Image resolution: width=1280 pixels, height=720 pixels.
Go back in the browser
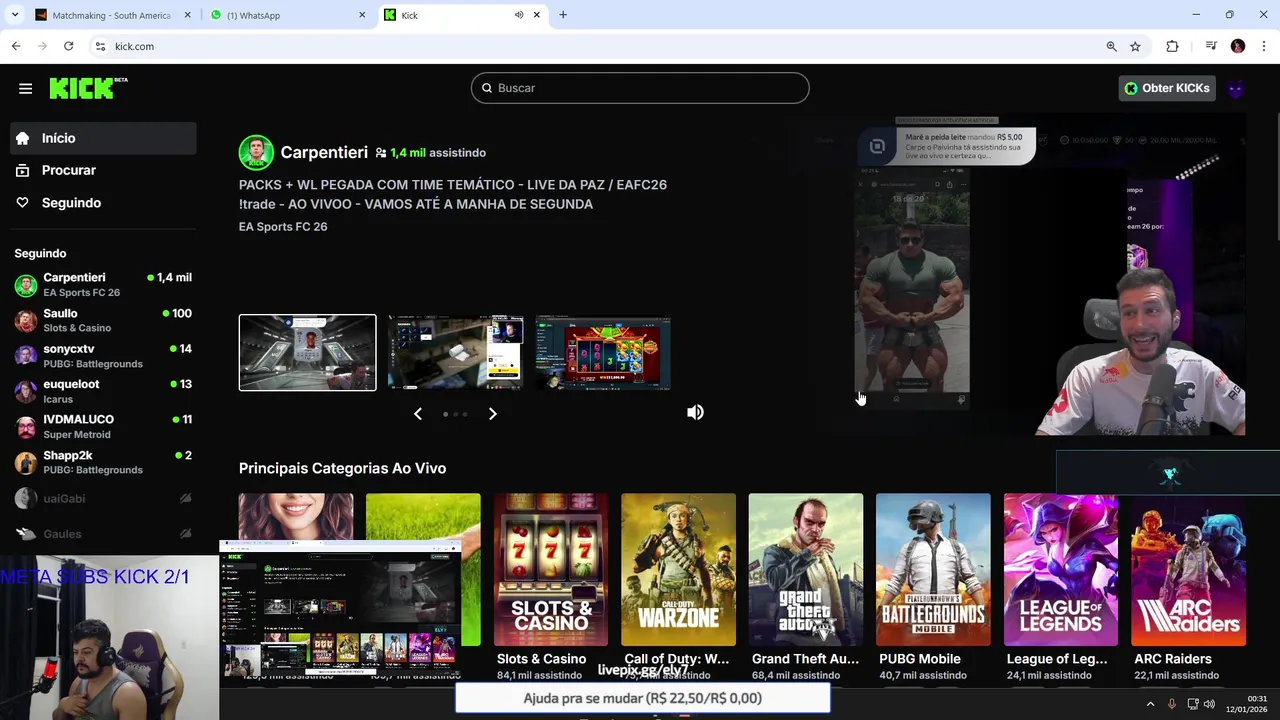click(16, 46)
